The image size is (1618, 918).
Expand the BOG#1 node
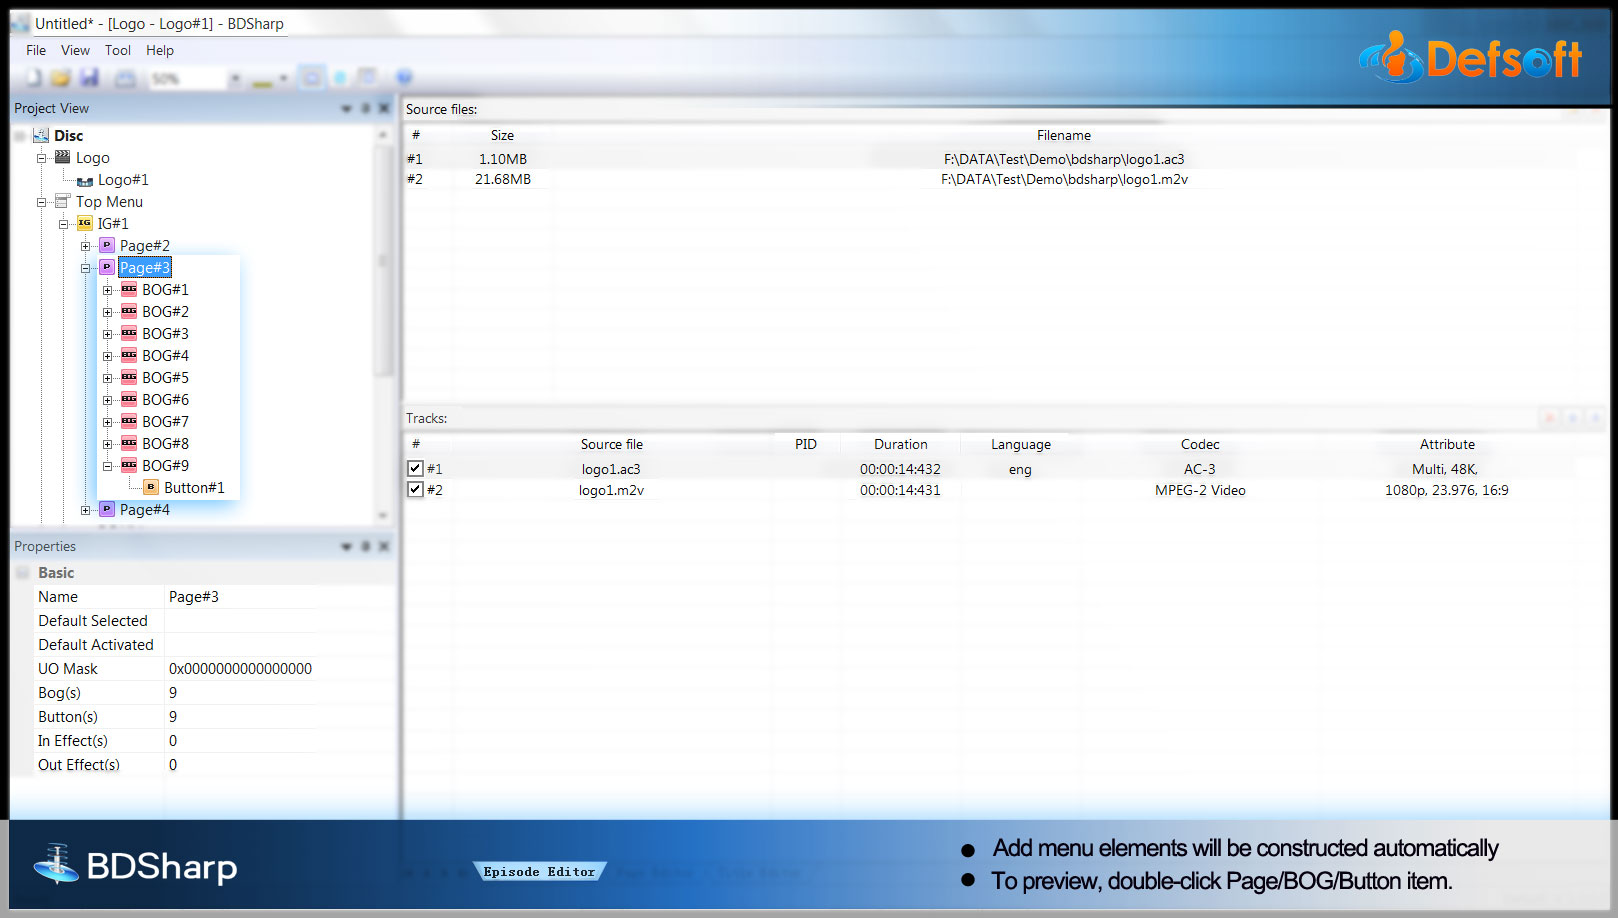107,290
